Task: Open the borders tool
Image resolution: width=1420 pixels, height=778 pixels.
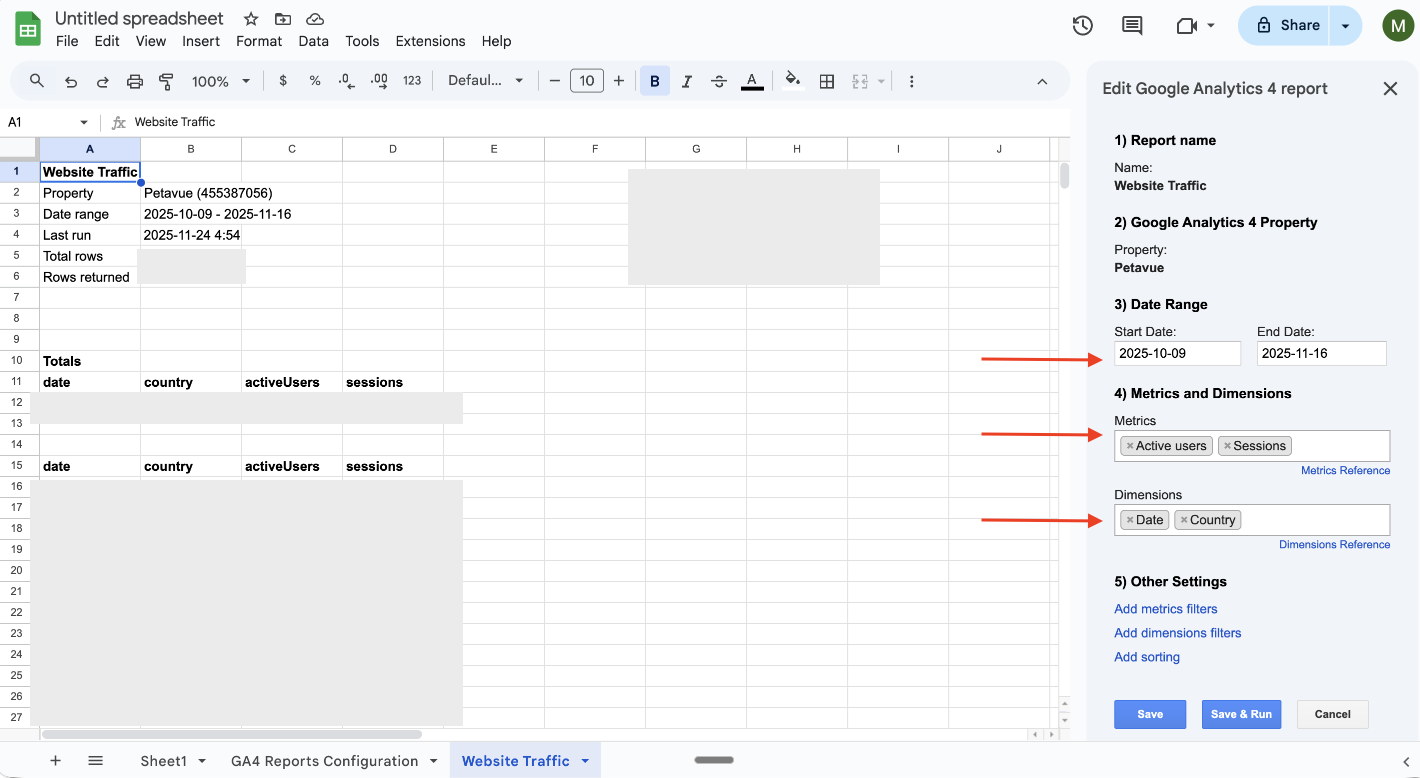Action: [x=827, y=81]
